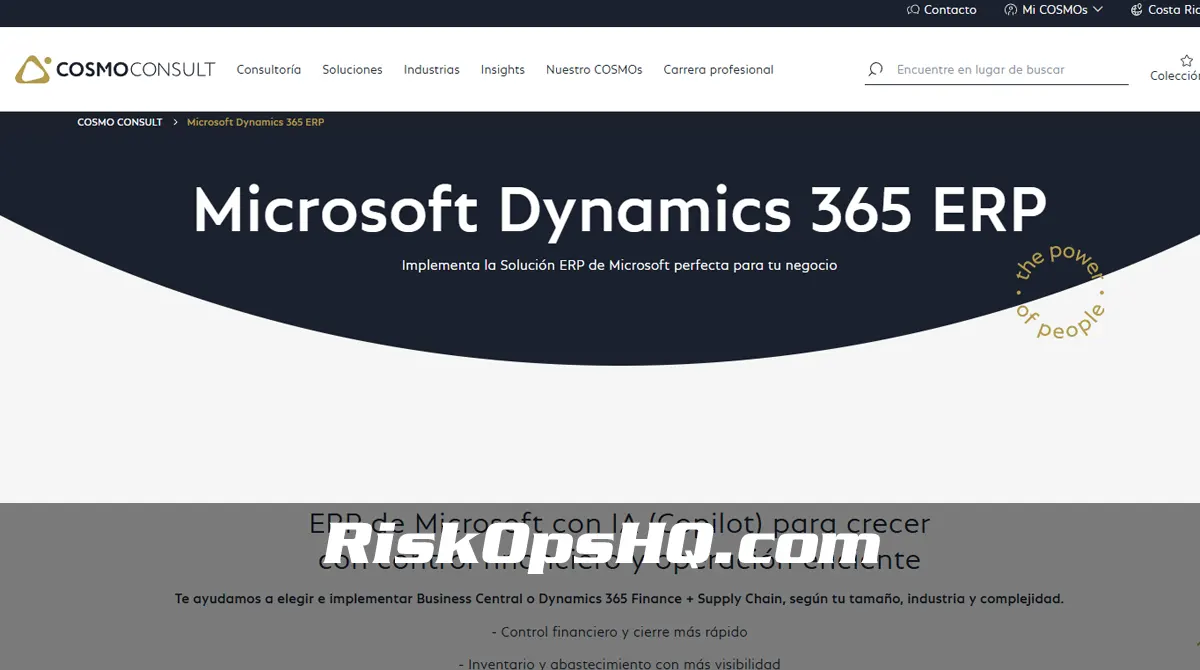Open the Mi COSMOs link
The width and height of the screenshot is (1200, 670).
pyautogui.click(x=1055, y=10)
